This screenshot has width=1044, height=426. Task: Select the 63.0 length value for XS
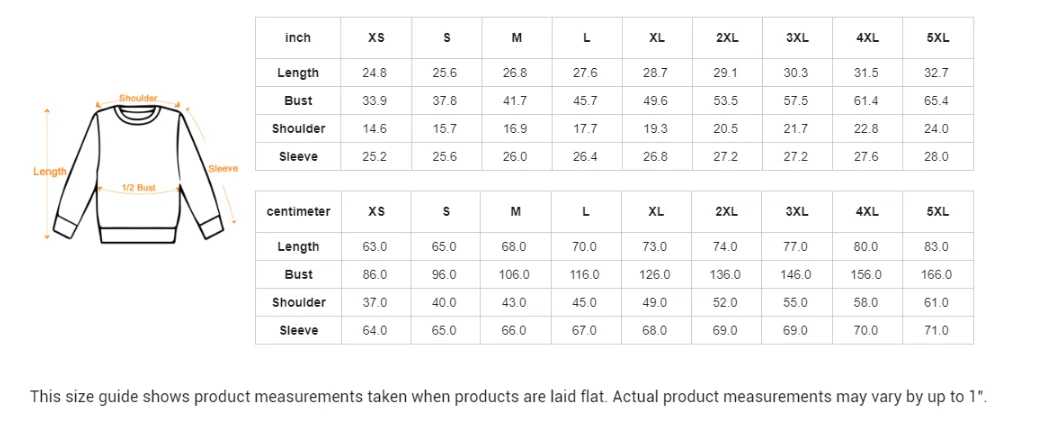[376, 246]
